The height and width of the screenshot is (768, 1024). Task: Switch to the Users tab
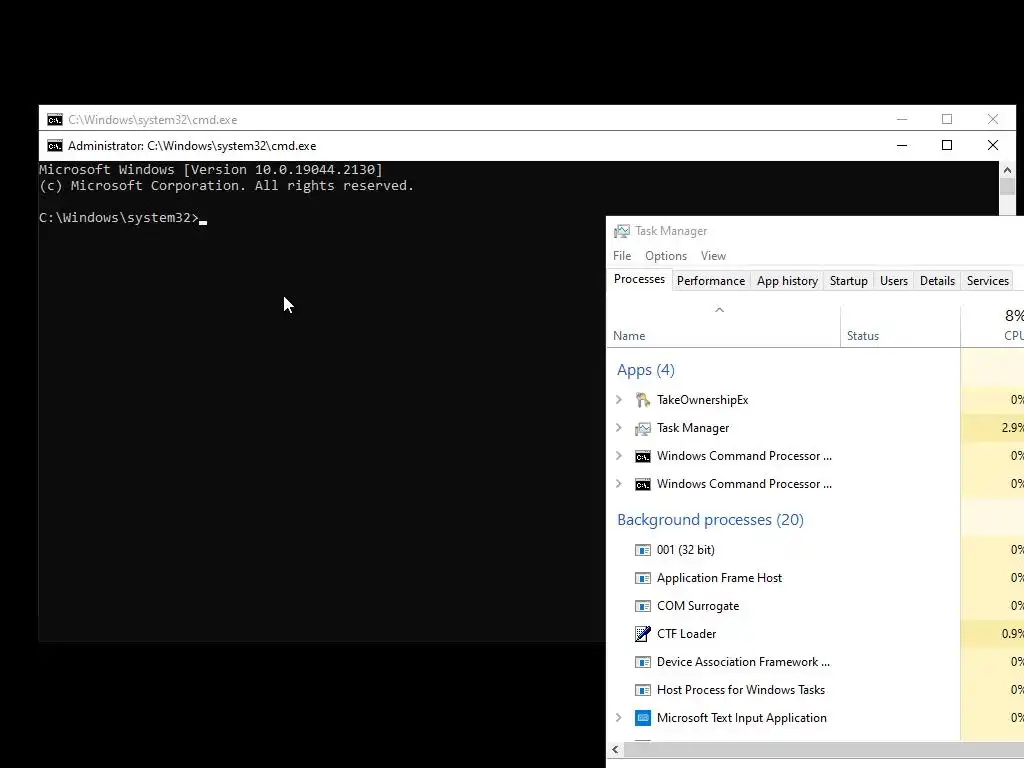(893, 281)
